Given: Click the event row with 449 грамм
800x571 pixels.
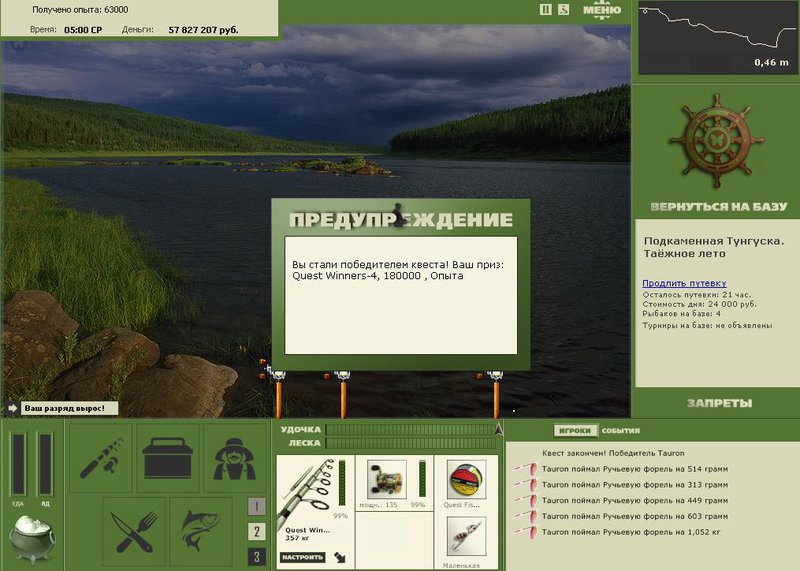Looking at the screenshot, I should tap(635, 501).
